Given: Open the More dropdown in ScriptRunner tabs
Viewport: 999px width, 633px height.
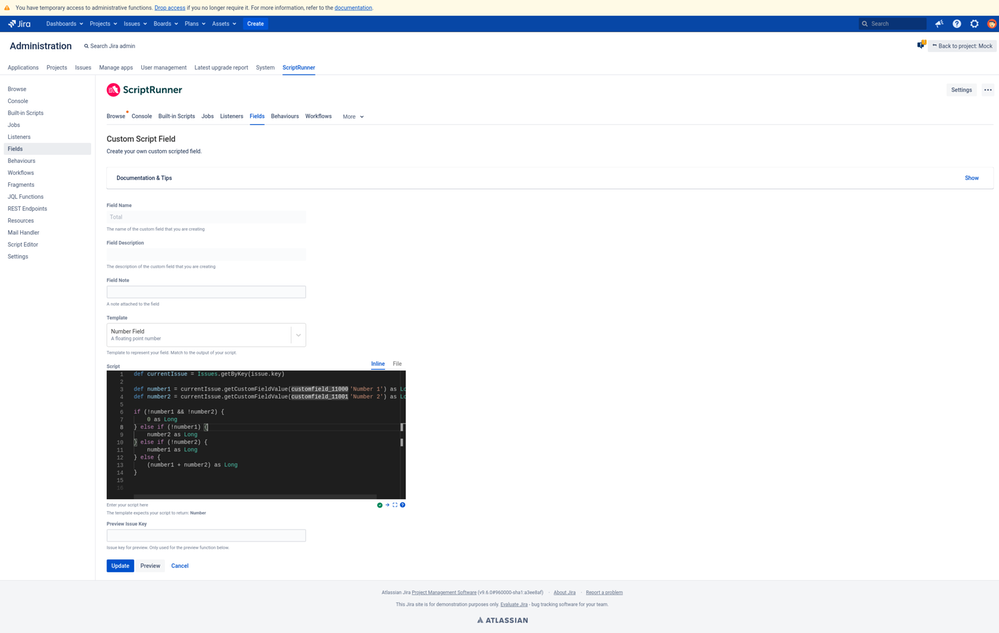Looking at the screenshot, I should (353, 117).
